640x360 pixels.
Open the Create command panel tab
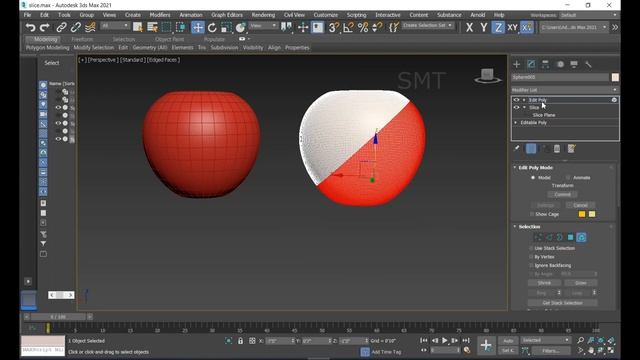[517, 64]
